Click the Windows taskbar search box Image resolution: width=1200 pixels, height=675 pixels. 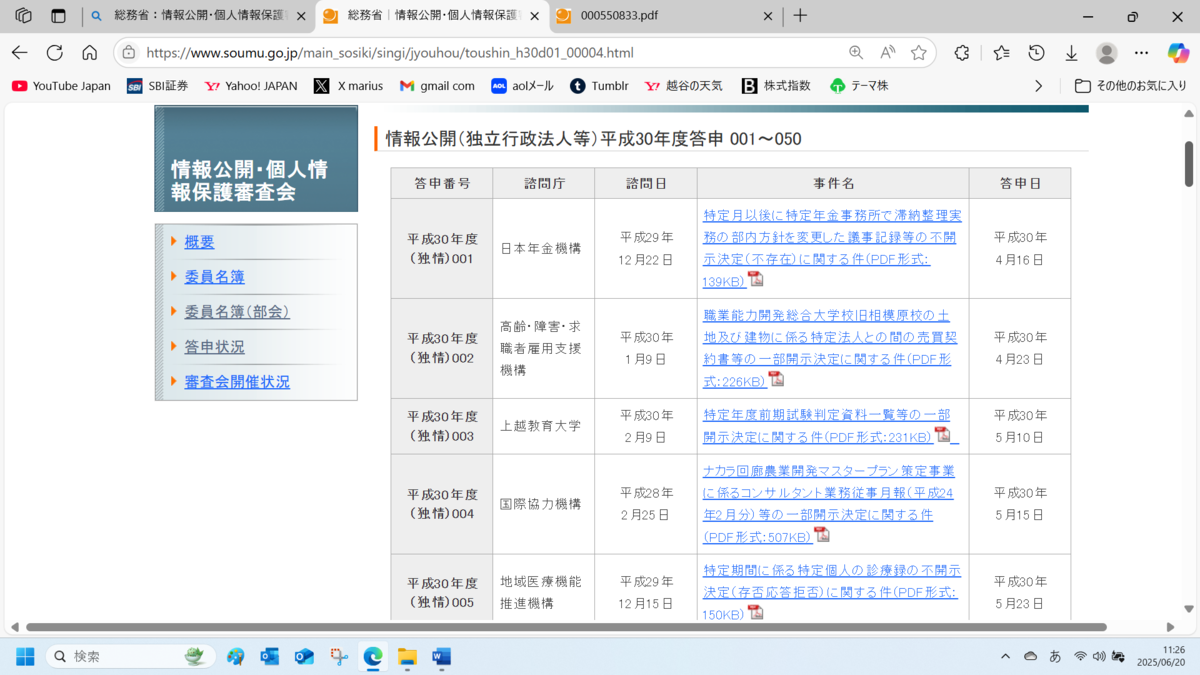pyautogui.click(x=130, y=656)
